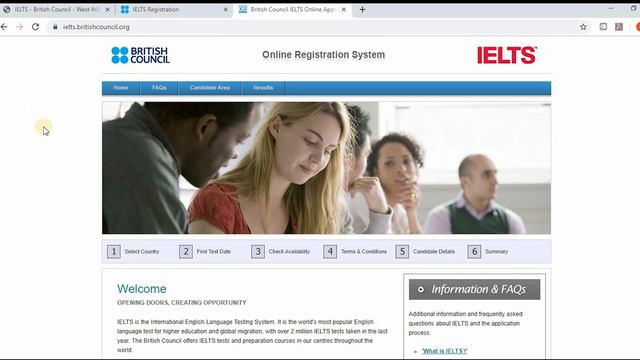This screenshot has width=640, height=360.
Task: Click the Candidate Details step label
Action: (434, 252)
